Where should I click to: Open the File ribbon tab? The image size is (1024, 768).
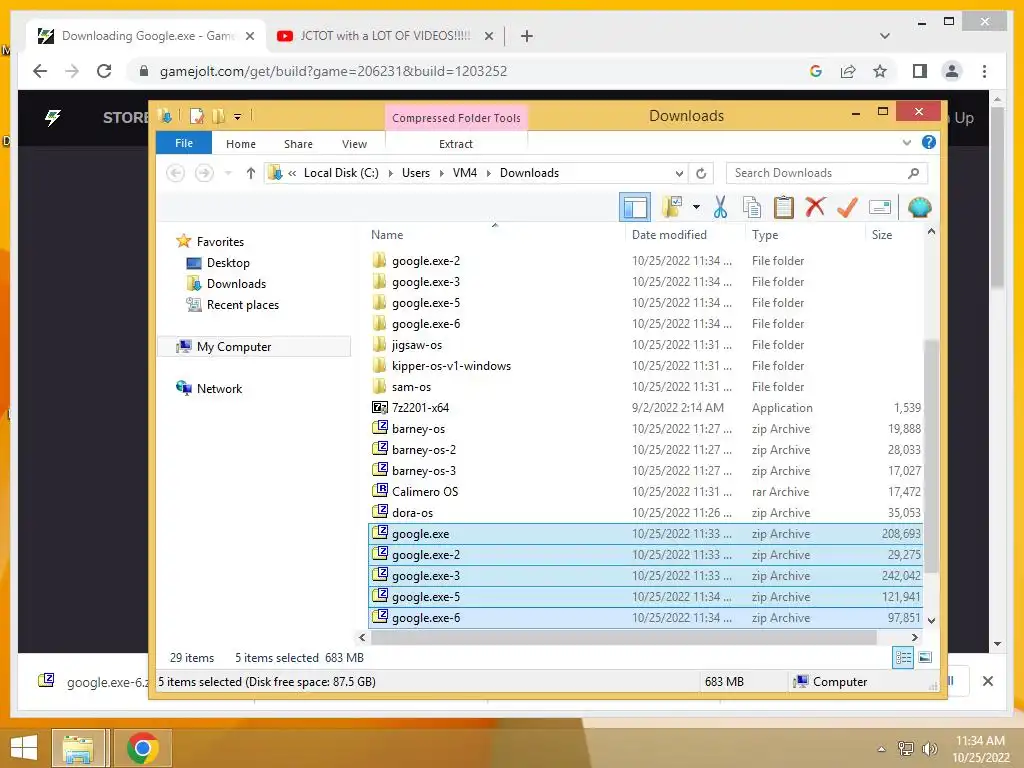pyautogui.click(x=184, y=143)
